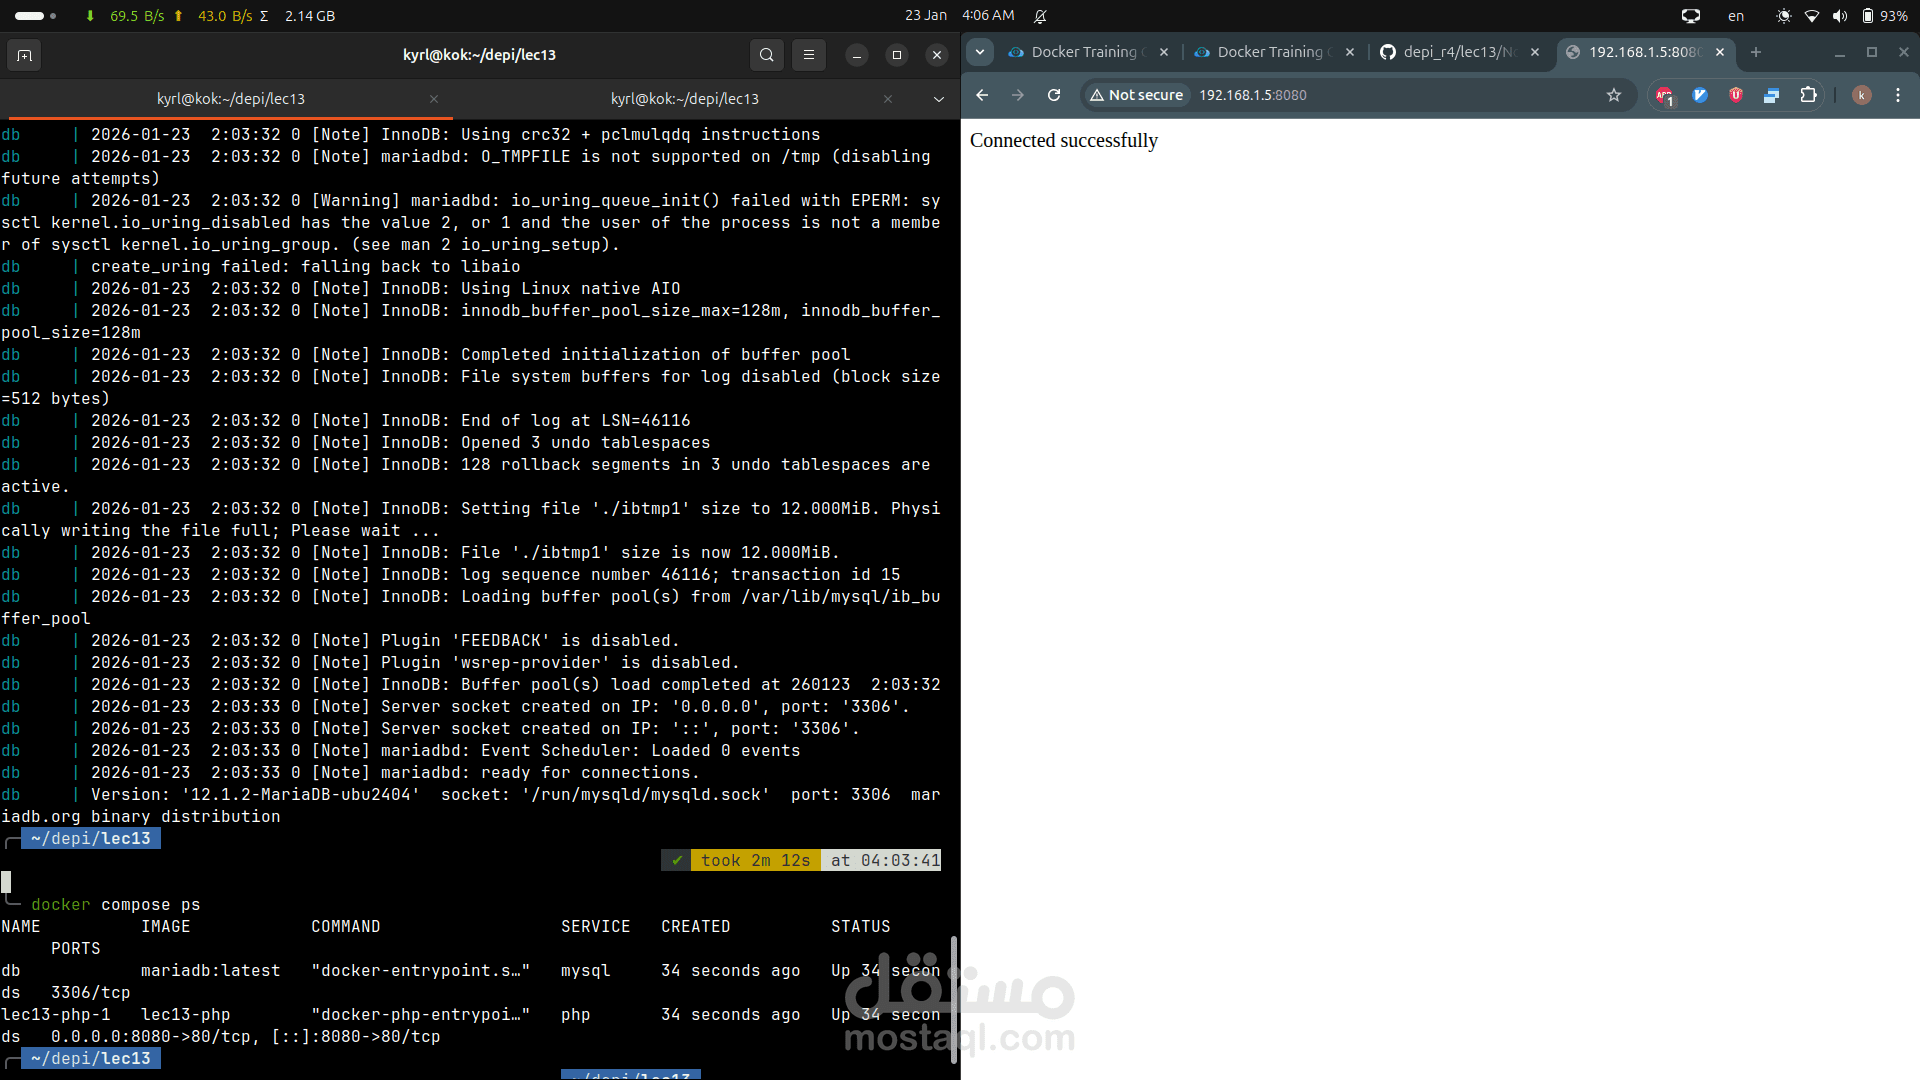Click the terminal search icon

(766, 55)
